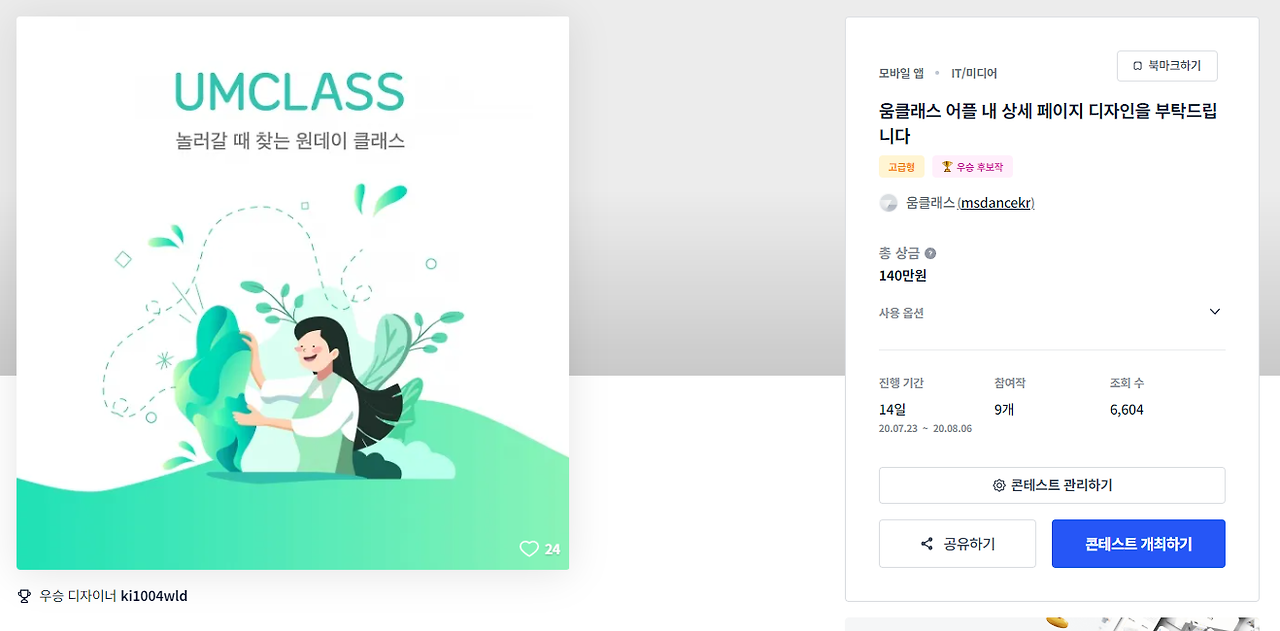Click the bookmark icon in 북마크하기

1137,66
